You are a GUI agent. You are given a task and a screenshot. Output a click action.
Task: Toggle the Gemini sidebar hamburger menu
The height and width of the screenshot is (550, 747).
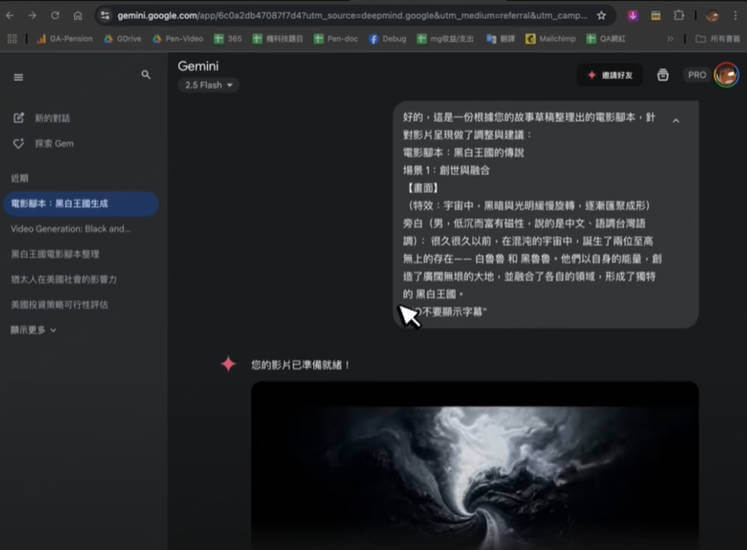(x=18, y=77)
